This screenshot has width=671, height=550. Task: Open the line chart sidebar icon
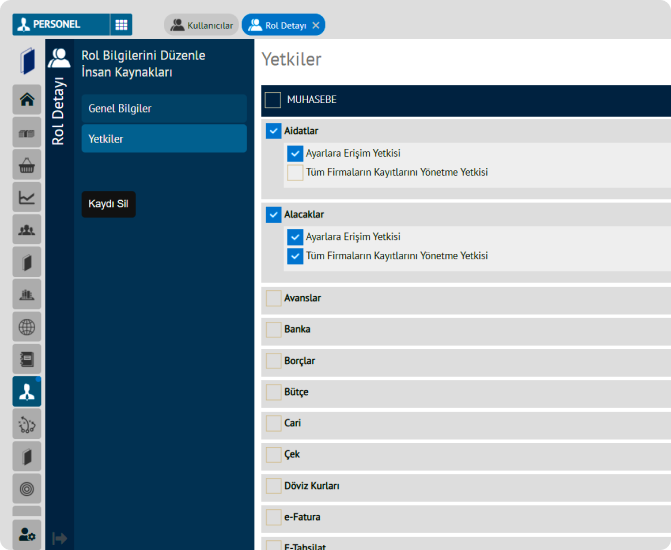(27, 197)
